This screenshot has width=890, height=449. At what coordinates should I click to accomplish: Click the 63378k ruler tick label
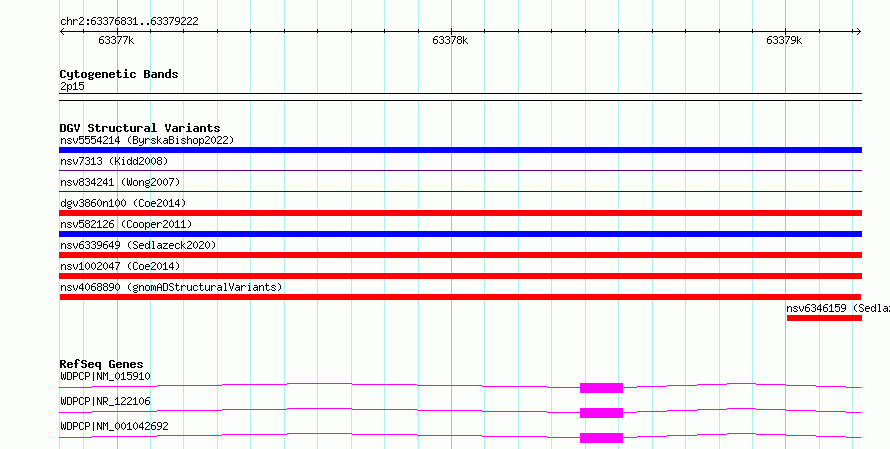(x=450, y=40)
